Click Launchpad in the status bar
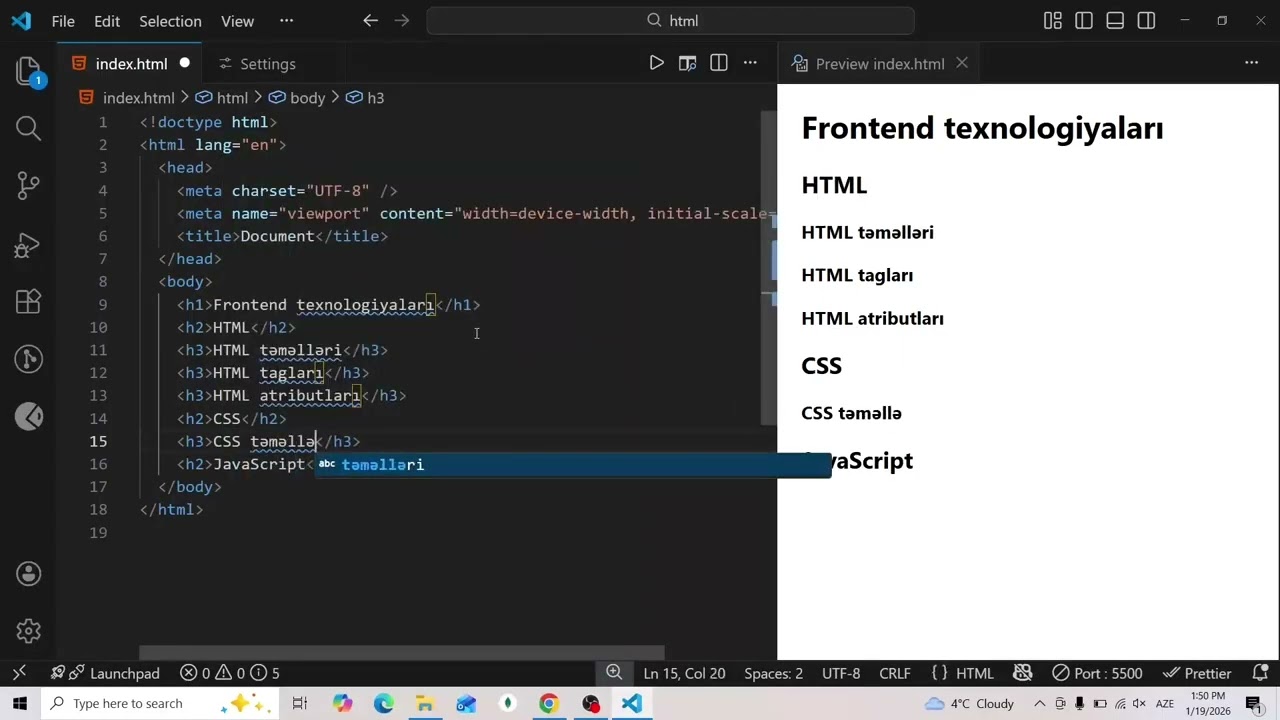 click(105, 673)
